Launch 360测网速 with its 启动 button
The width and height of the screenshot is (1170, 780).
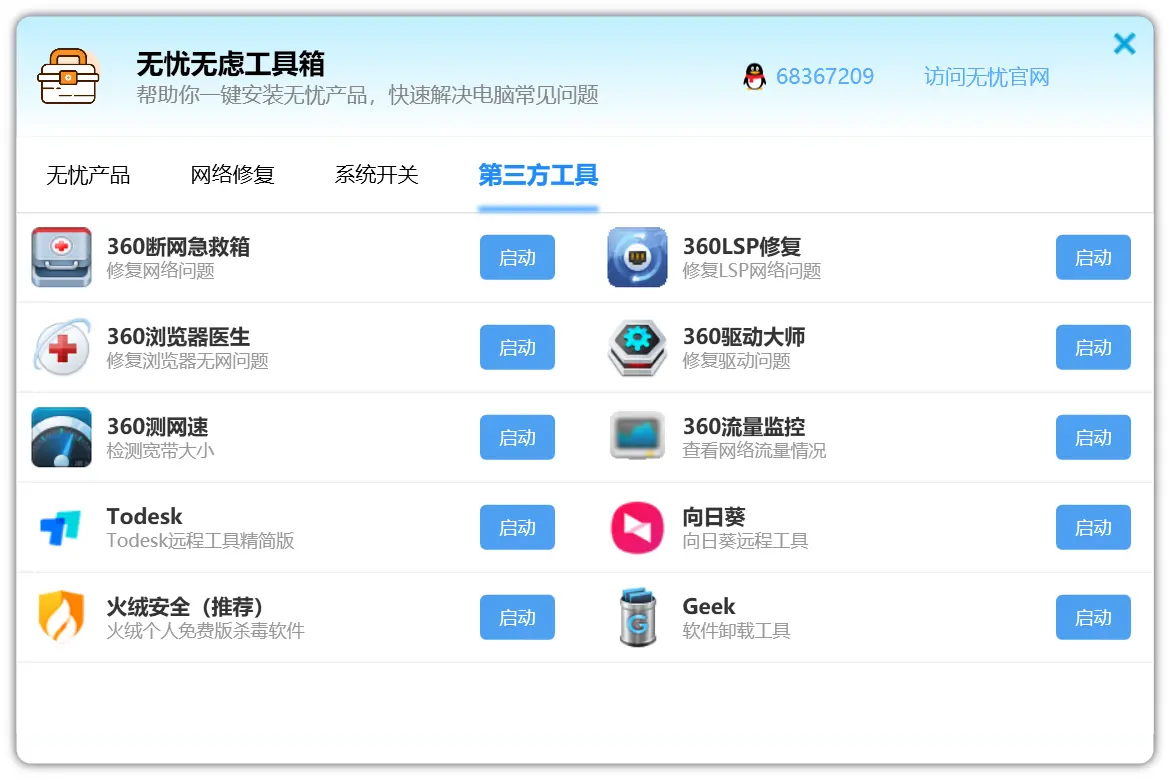pos(517,437)
